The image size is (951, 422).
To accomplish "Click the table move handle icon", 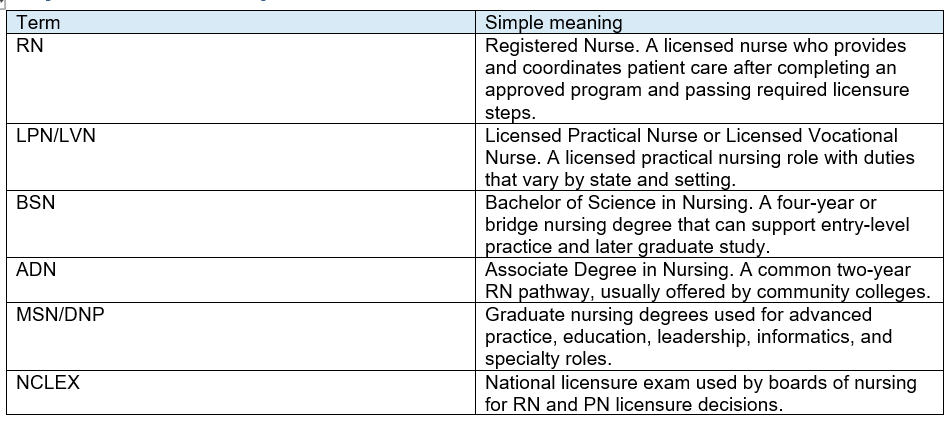I will coord(2,3).
